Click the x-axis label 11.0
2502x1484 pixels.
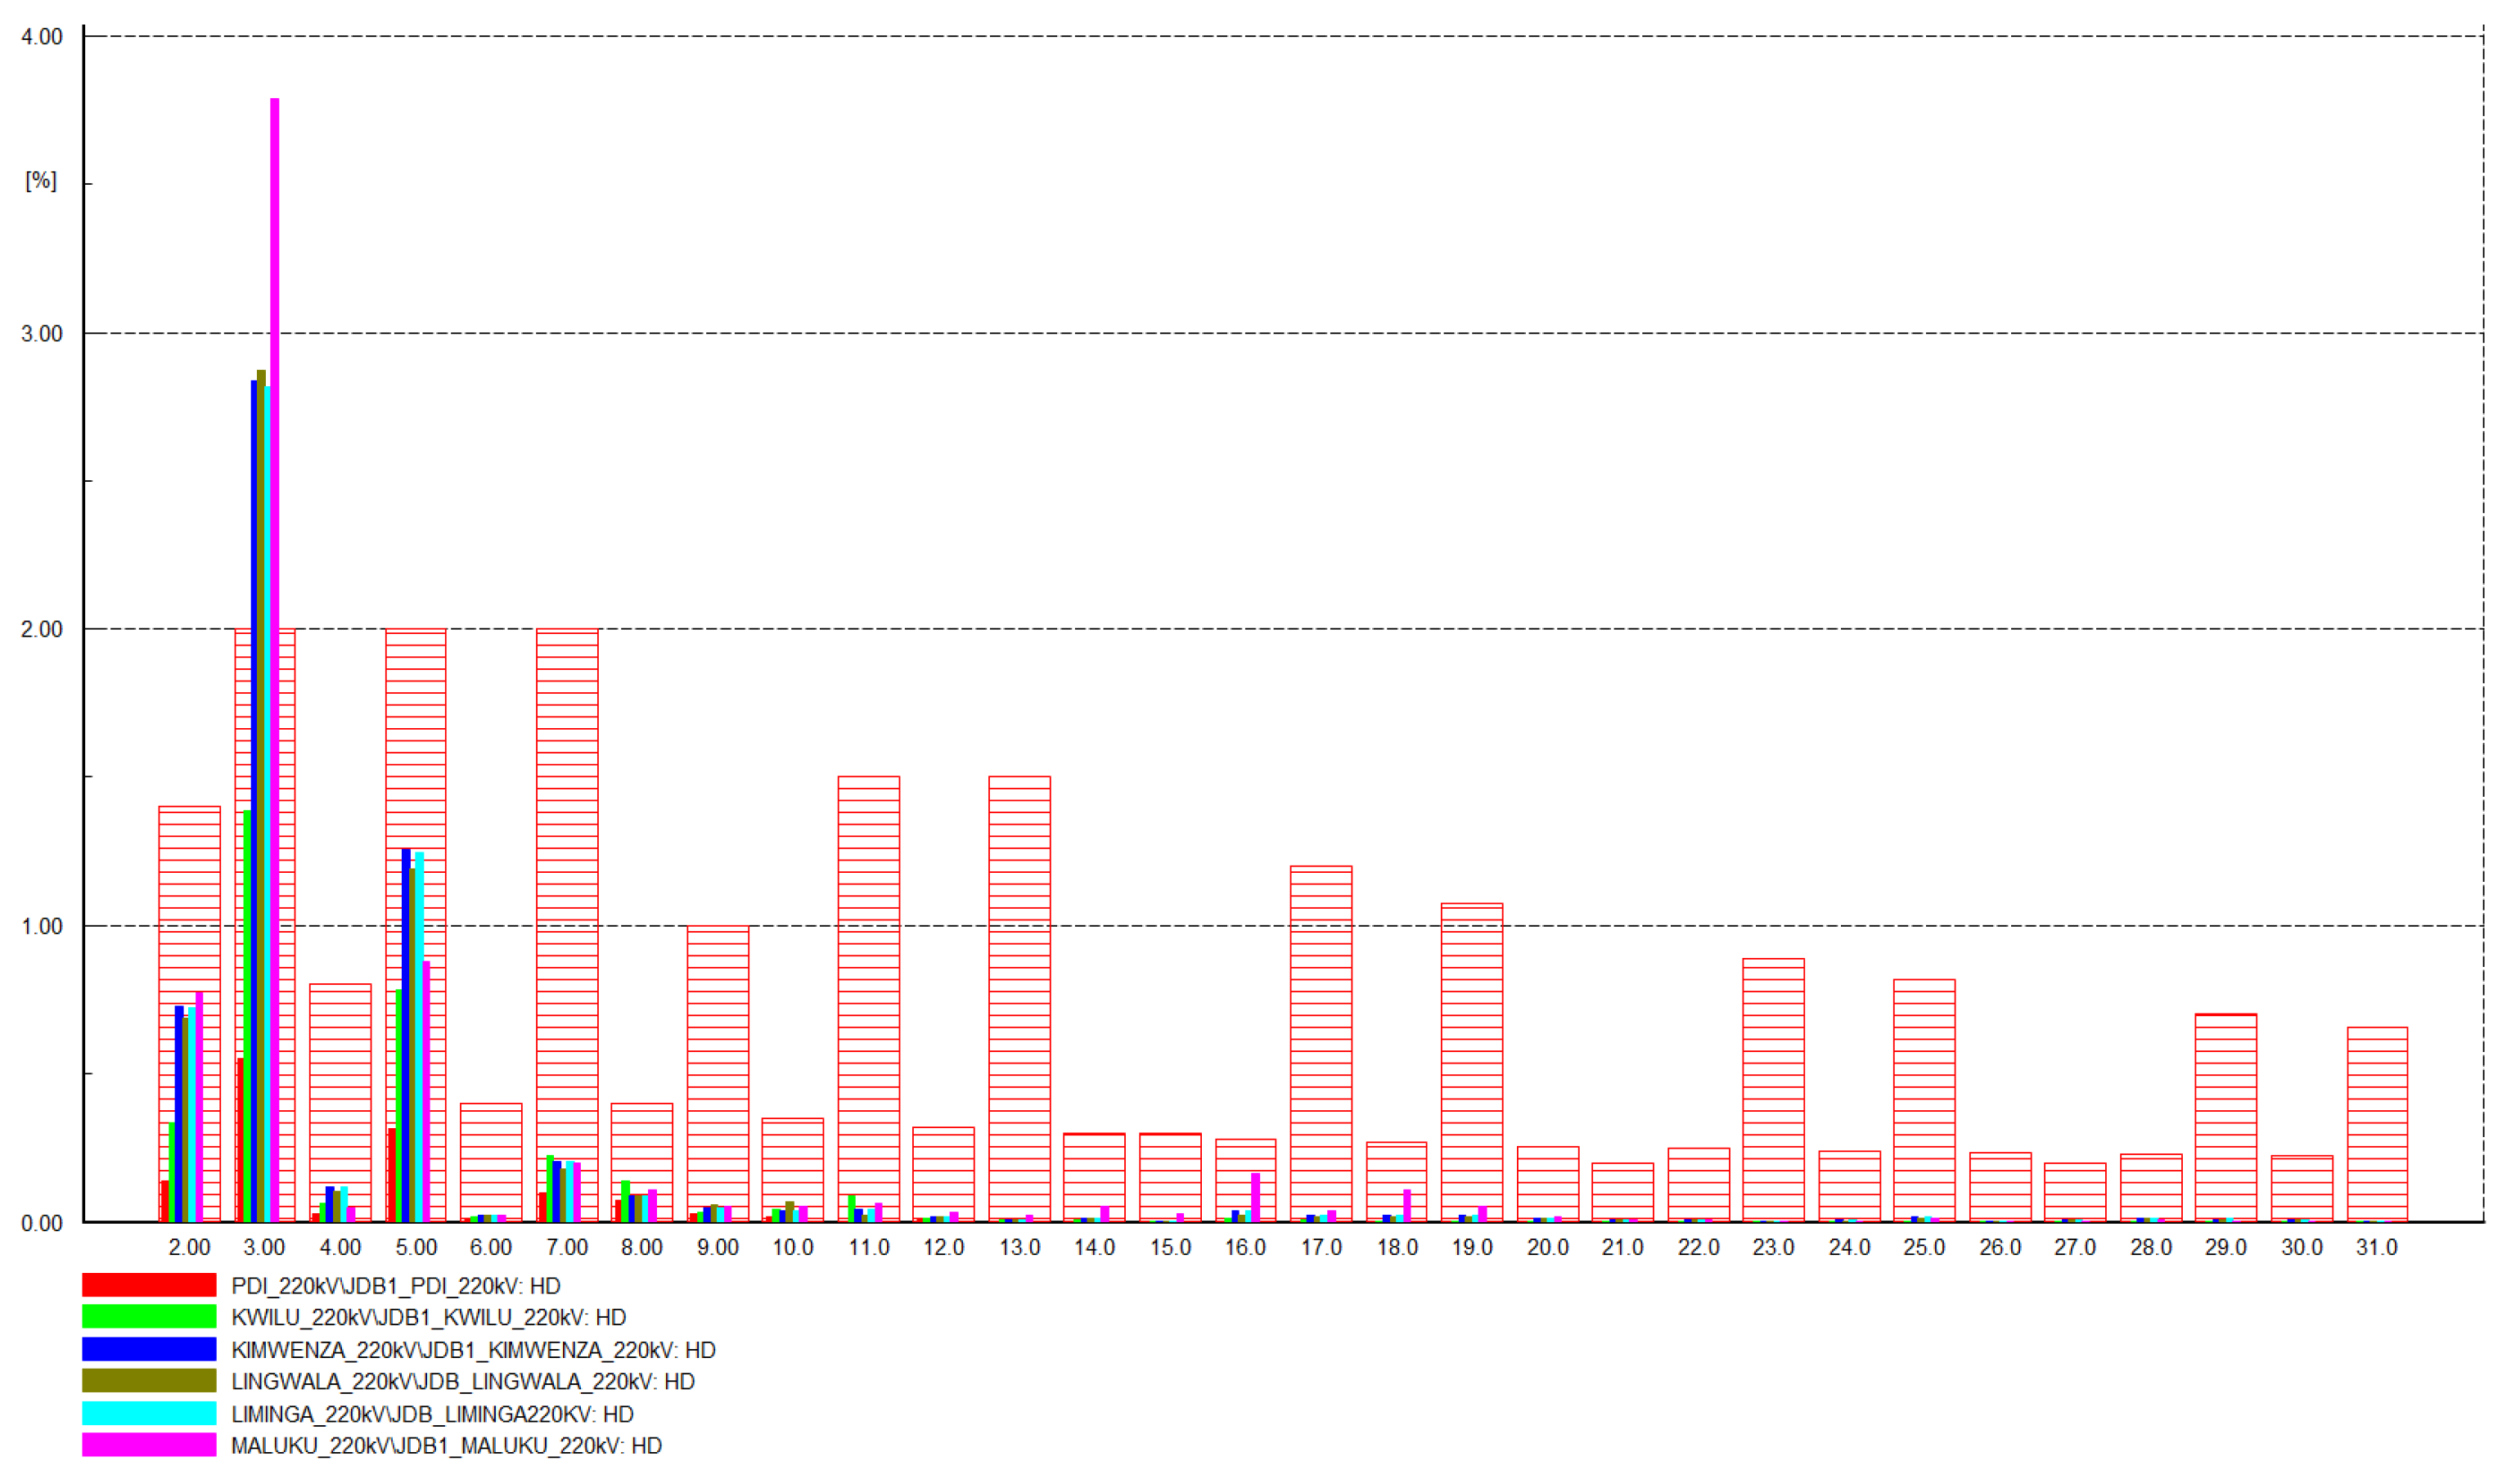869,1248
